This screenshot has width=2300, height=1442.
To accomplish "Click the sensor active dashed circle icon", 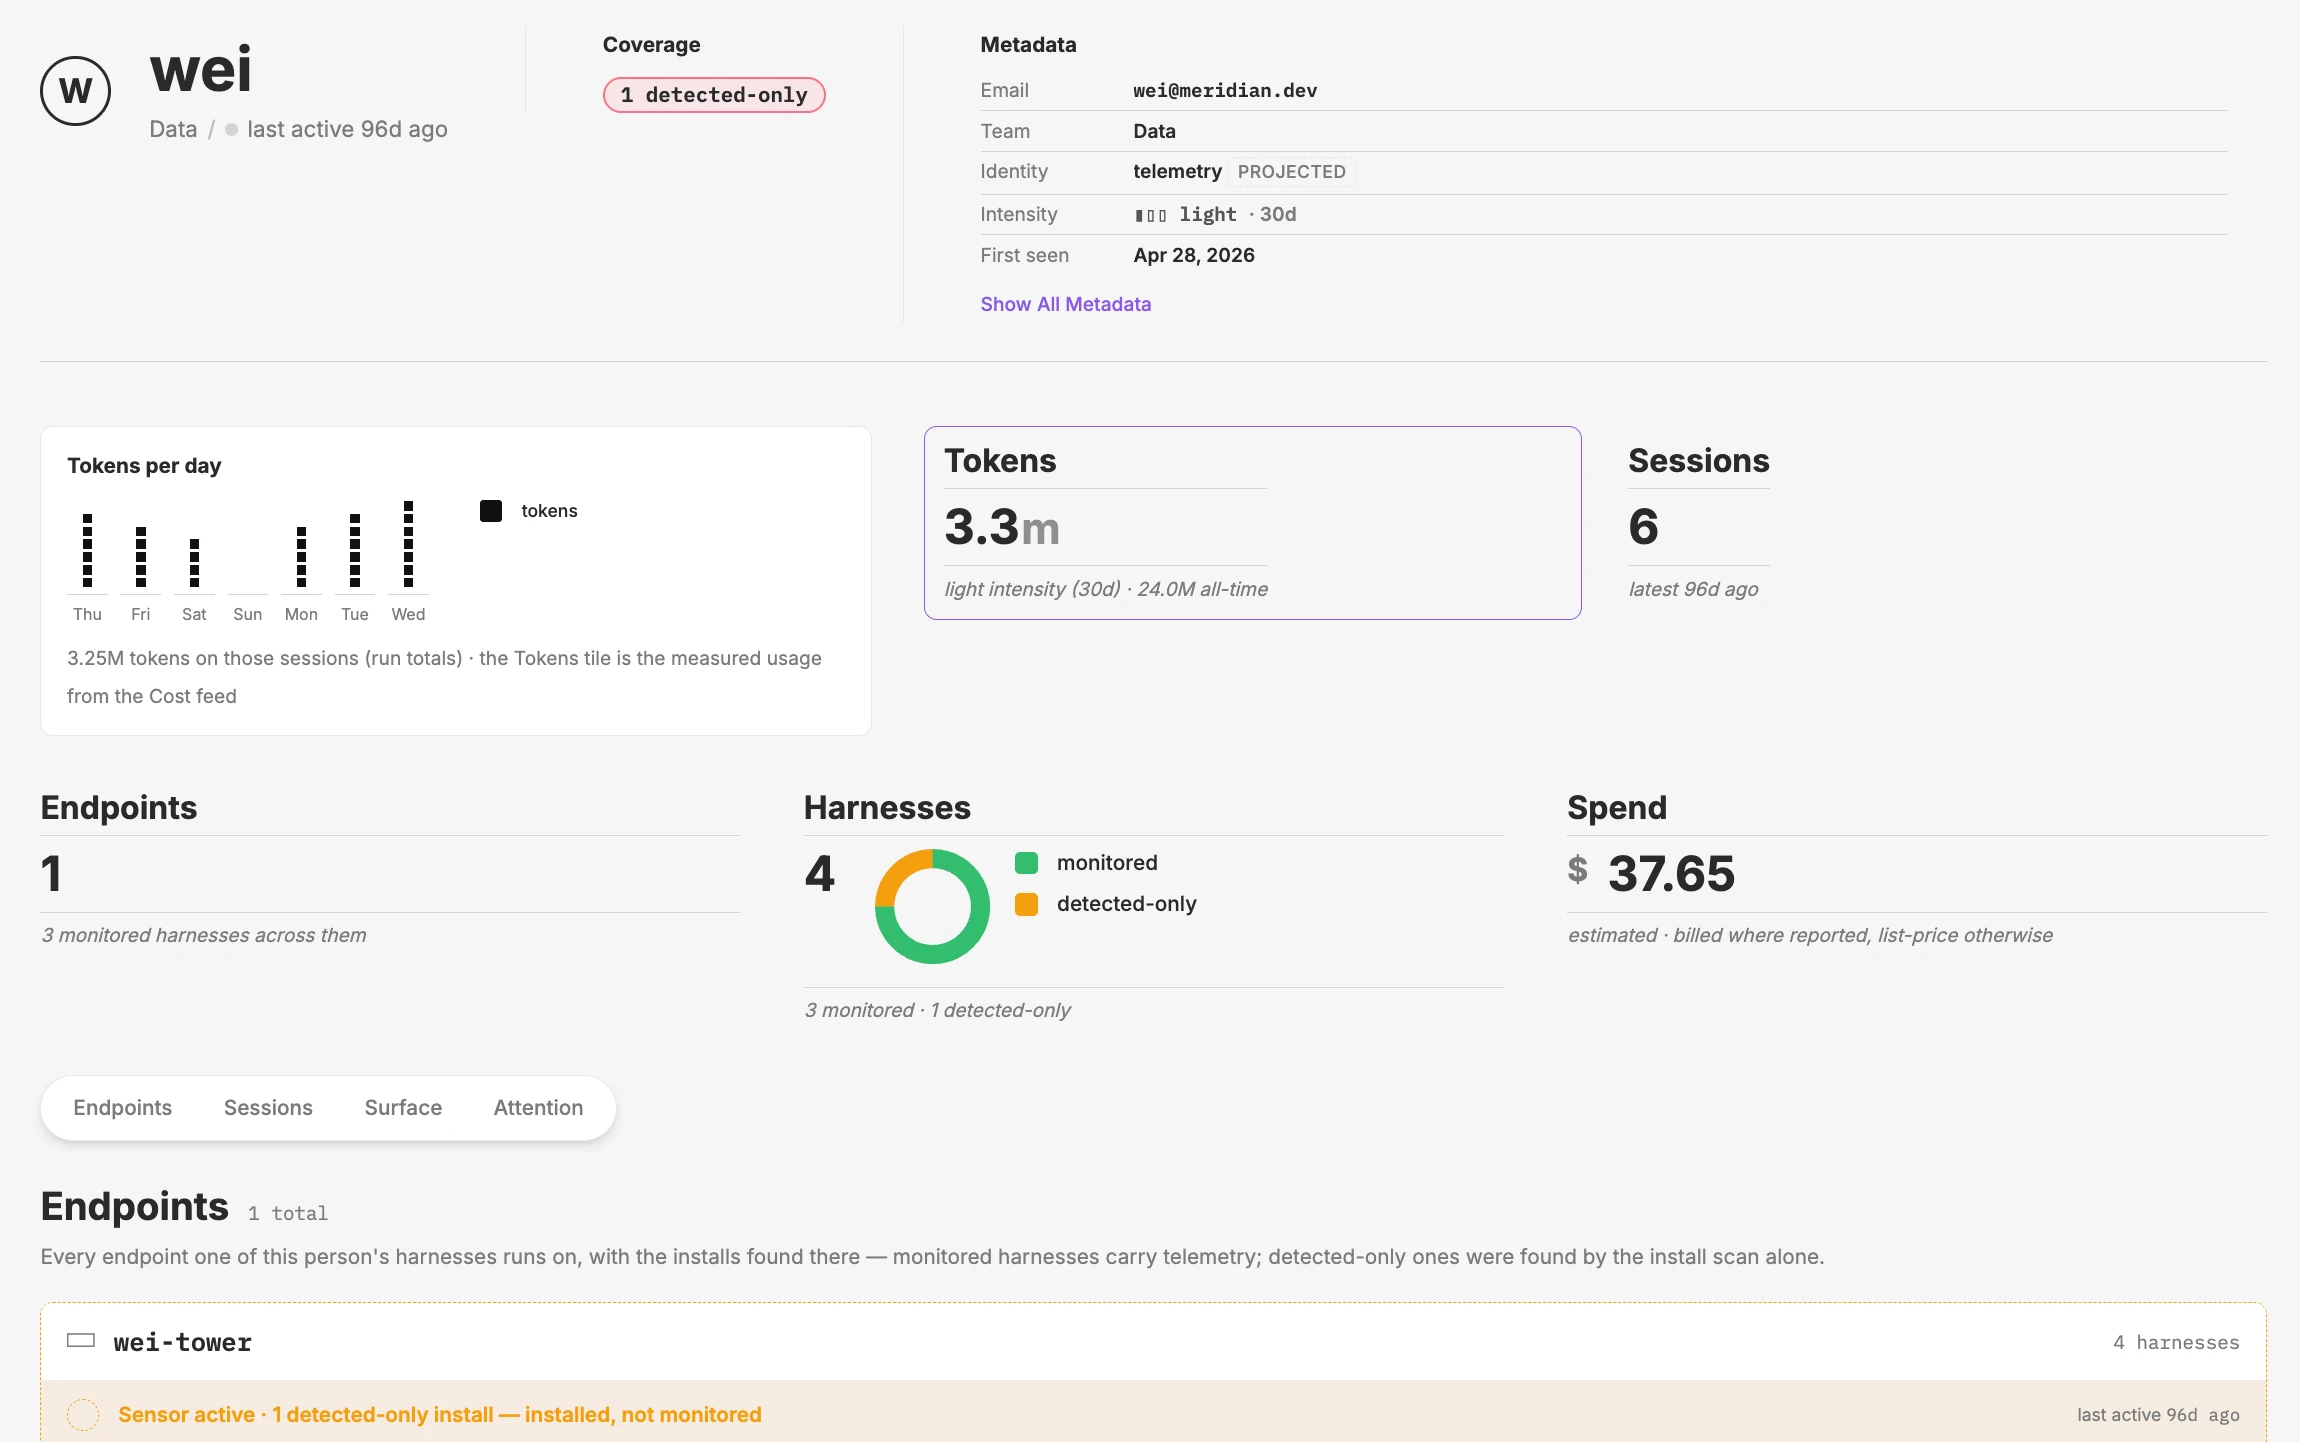I will point(83,1415).
